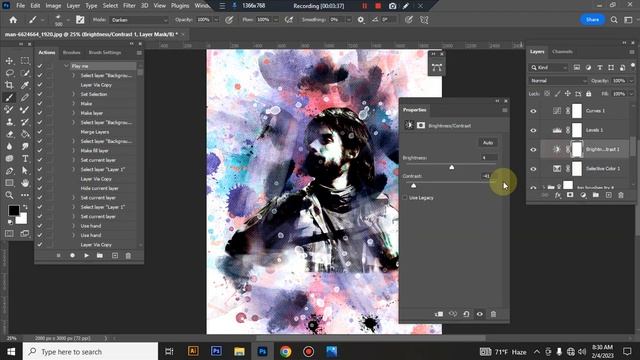Screen dimensions: 640x360
Task: Click the Brightness slider handle
Action: point(451,167)
